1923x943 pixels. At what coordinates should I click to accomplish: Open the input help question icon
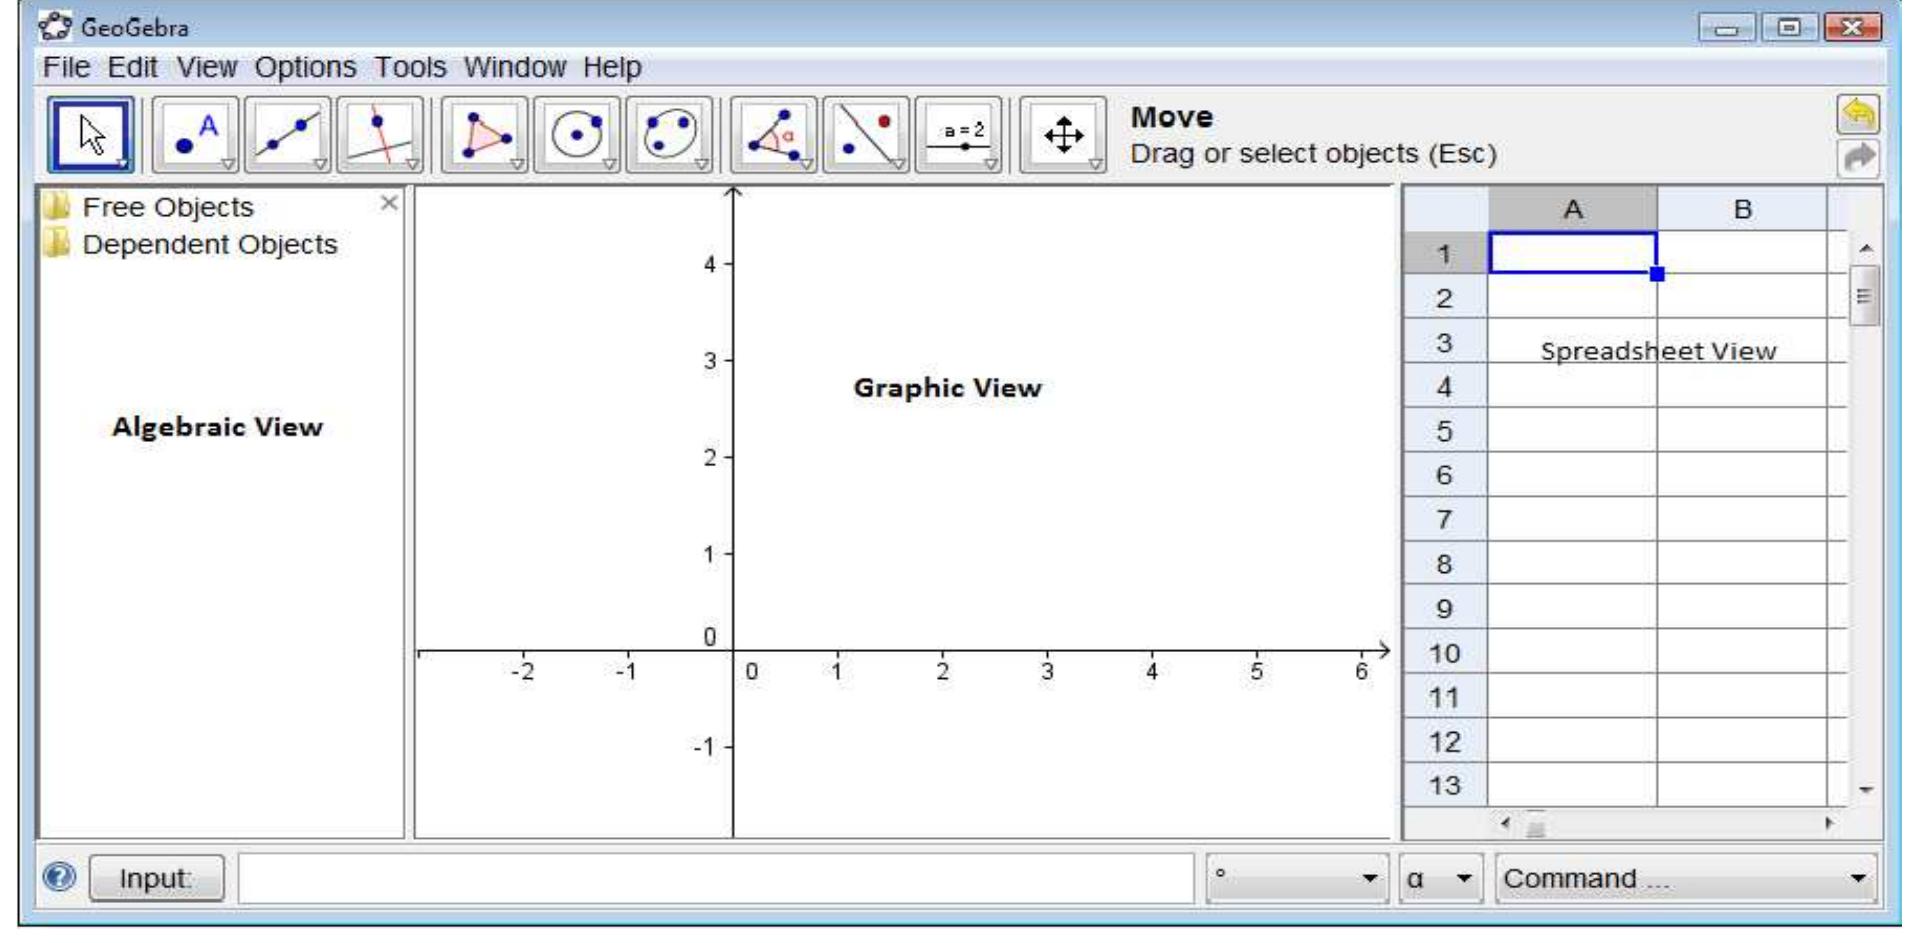[x=60, y=877]
